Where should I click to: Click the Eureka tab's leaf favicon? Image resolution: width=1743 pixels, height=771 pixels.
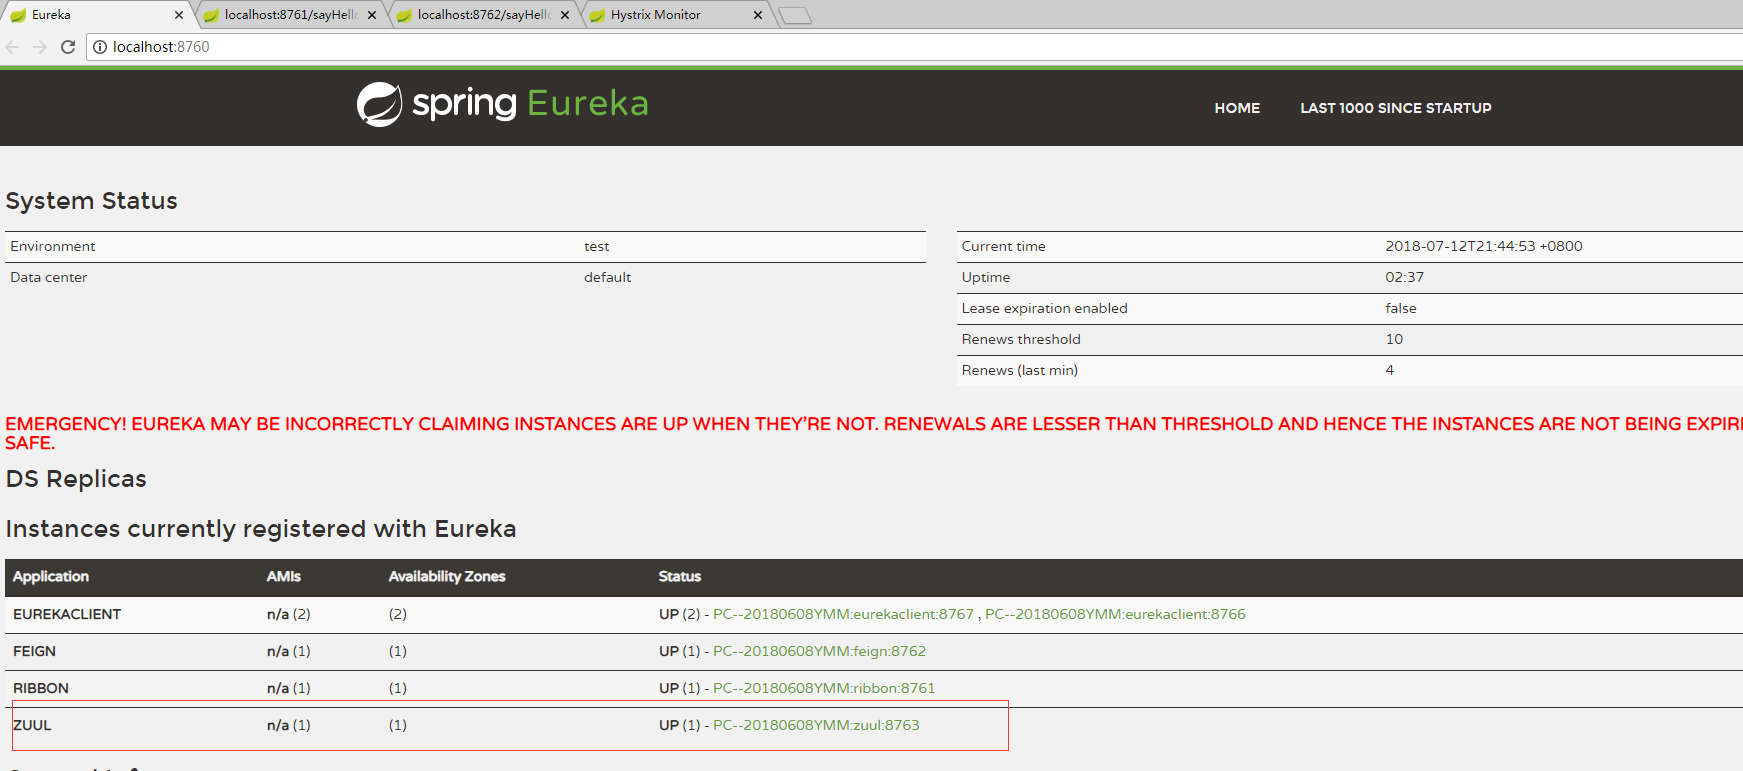coord(17,15)
